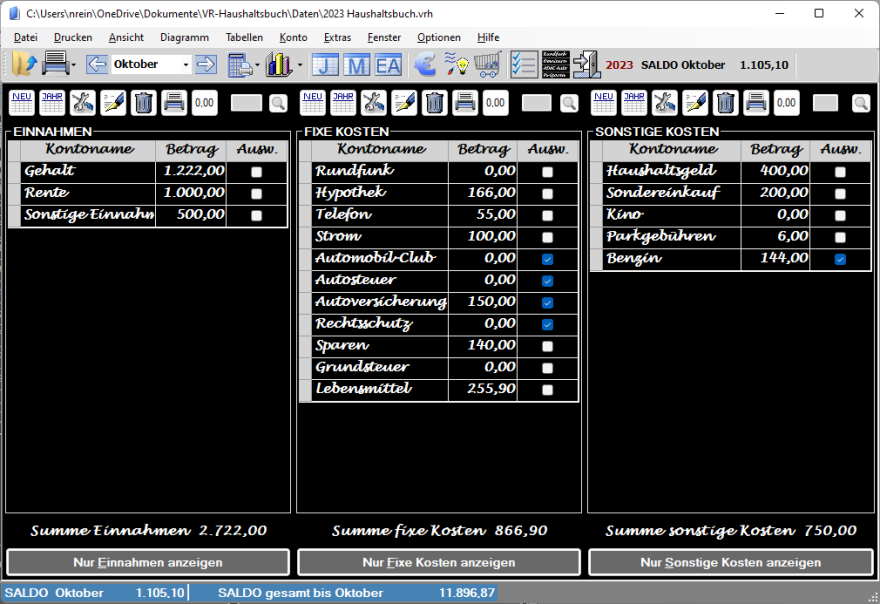Screen dimensions: 880x604
Task: Click the exit door icon in toolbar
Action: tap(586, 65)
